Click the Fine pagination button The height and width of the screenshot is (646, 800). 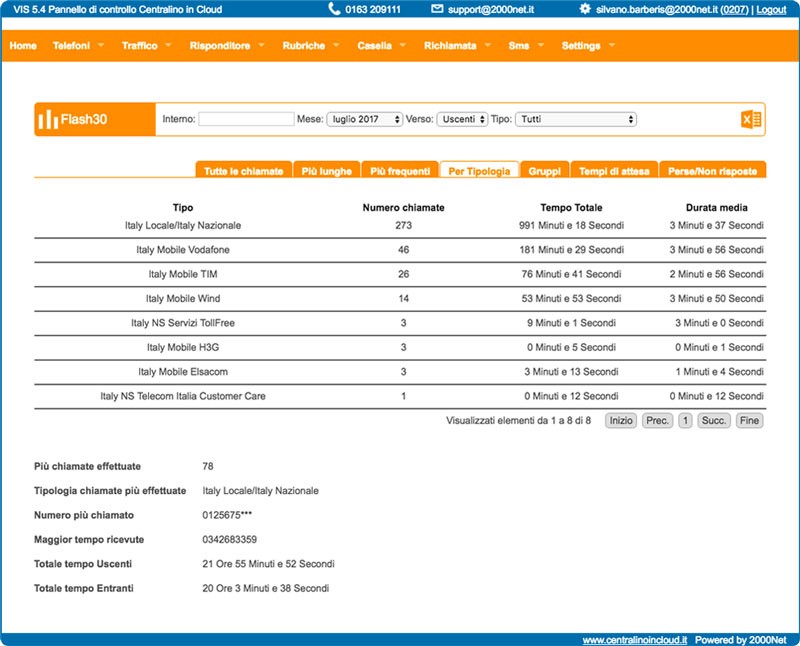[749, 420]
